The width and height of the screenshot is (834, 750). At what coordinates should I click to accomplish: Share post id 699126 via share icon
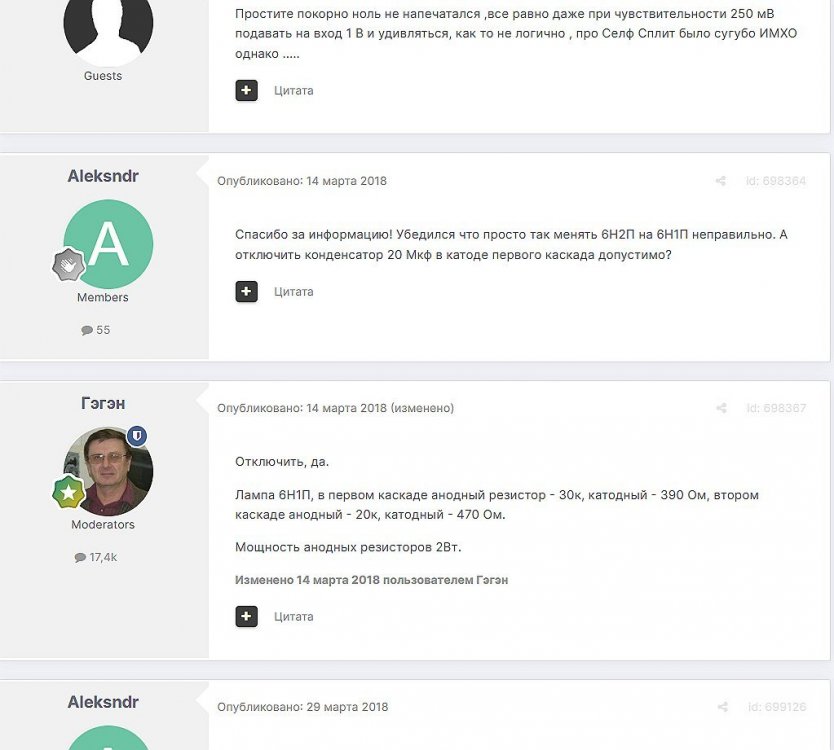coord(722,707)
